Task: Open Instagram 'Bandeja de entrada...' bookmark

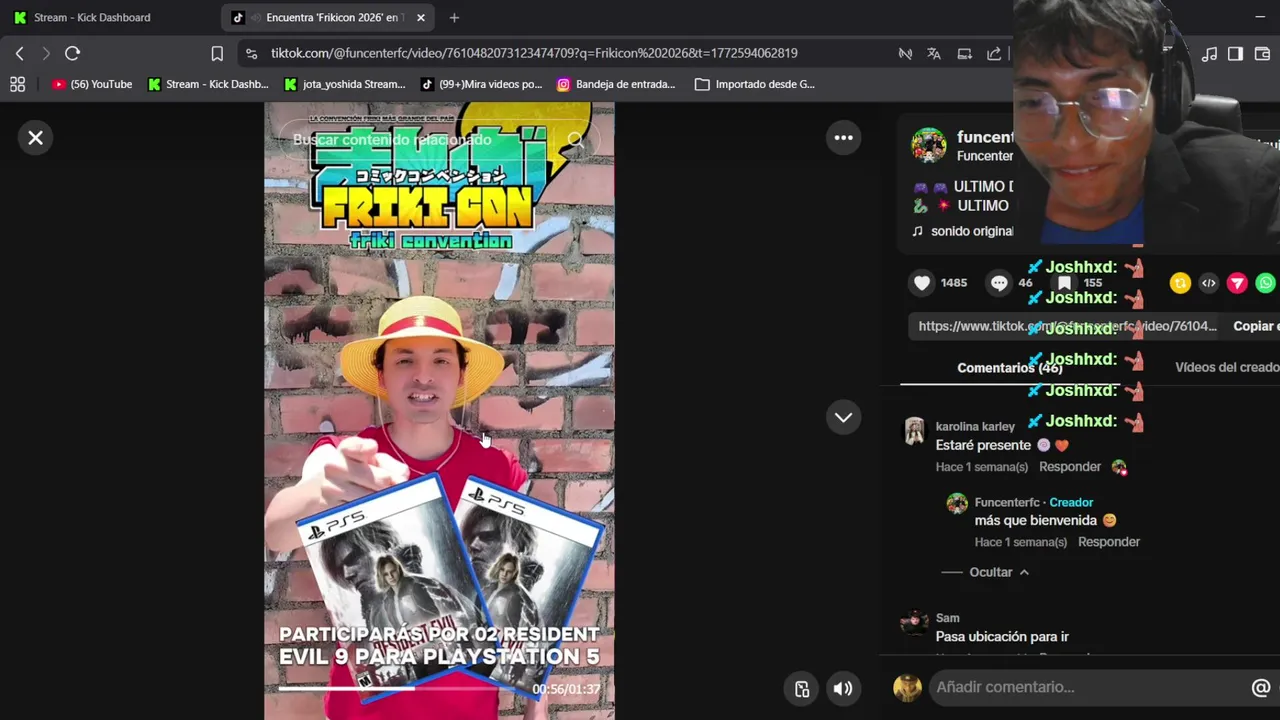Action: (616, 84)
